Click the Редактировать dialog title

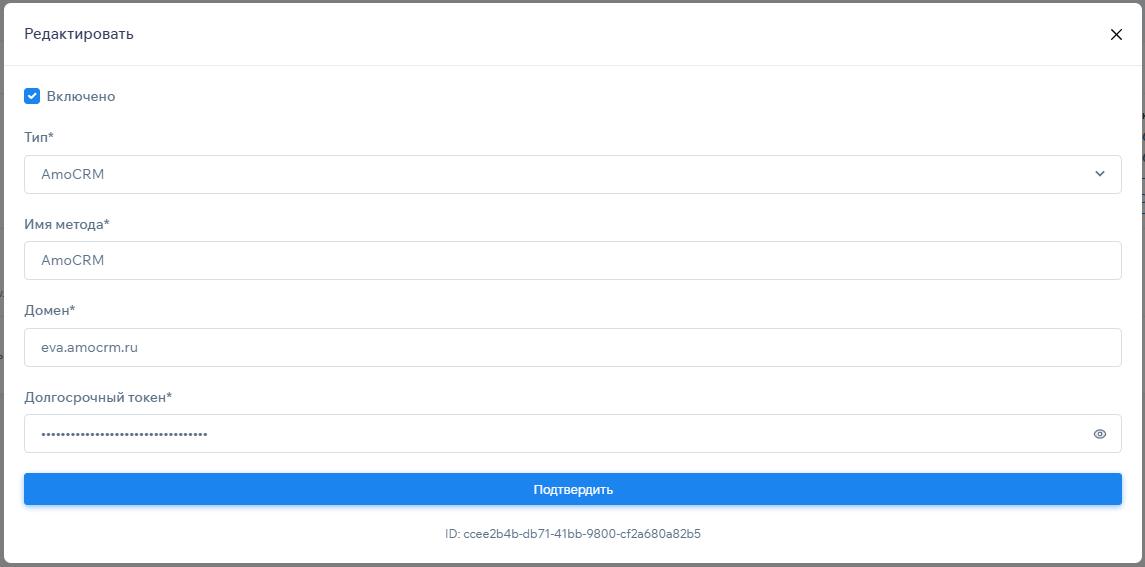[x=79, y=34]
